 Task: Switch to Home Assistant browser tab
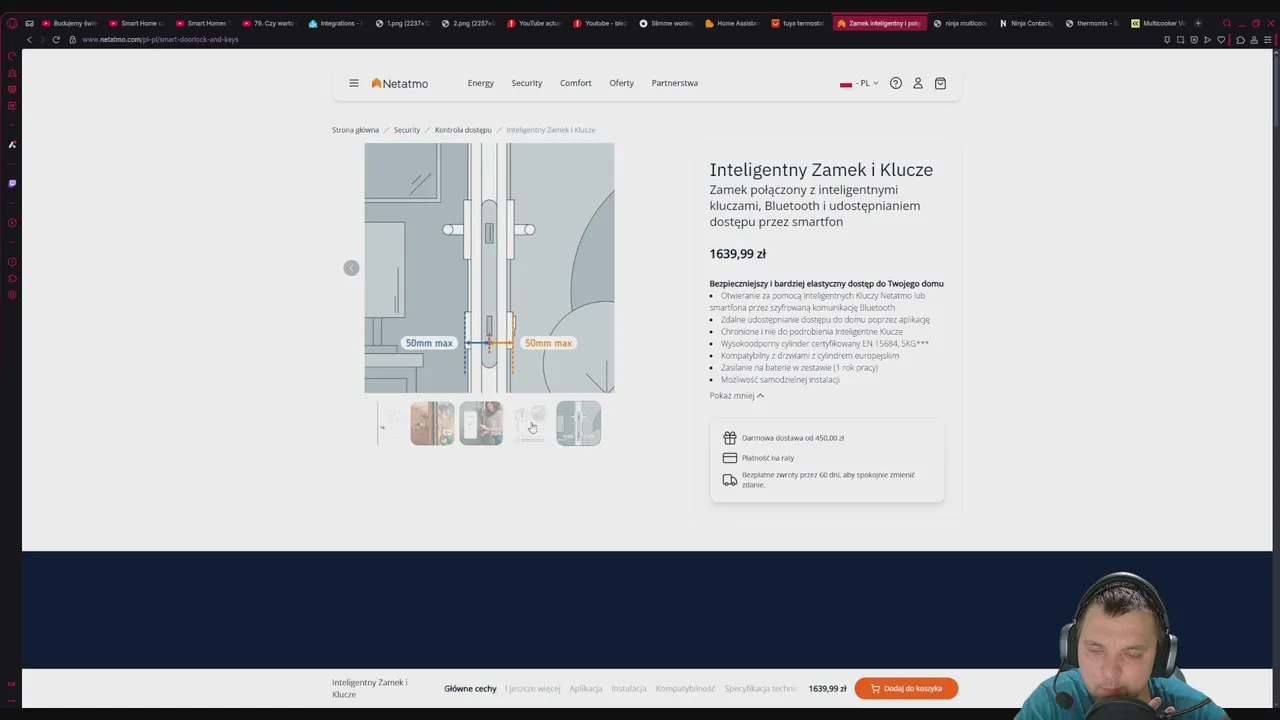[733, 23]
